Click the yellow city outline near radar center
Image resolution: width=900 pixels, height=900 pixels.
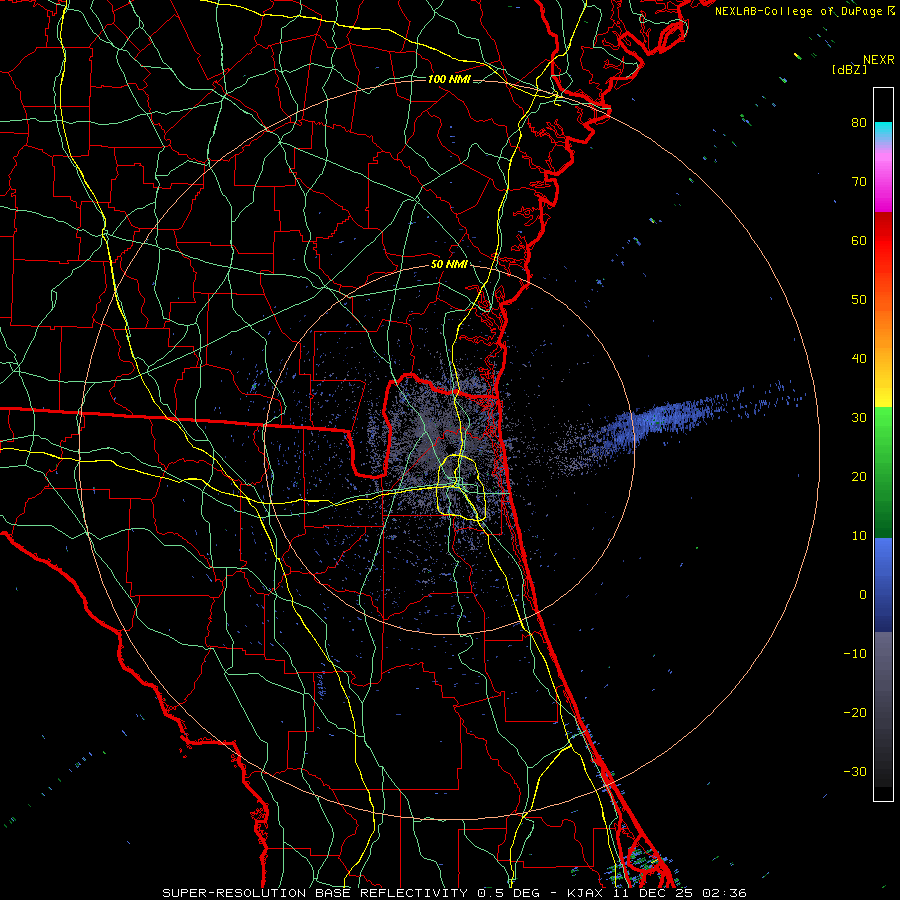point(463,487)
